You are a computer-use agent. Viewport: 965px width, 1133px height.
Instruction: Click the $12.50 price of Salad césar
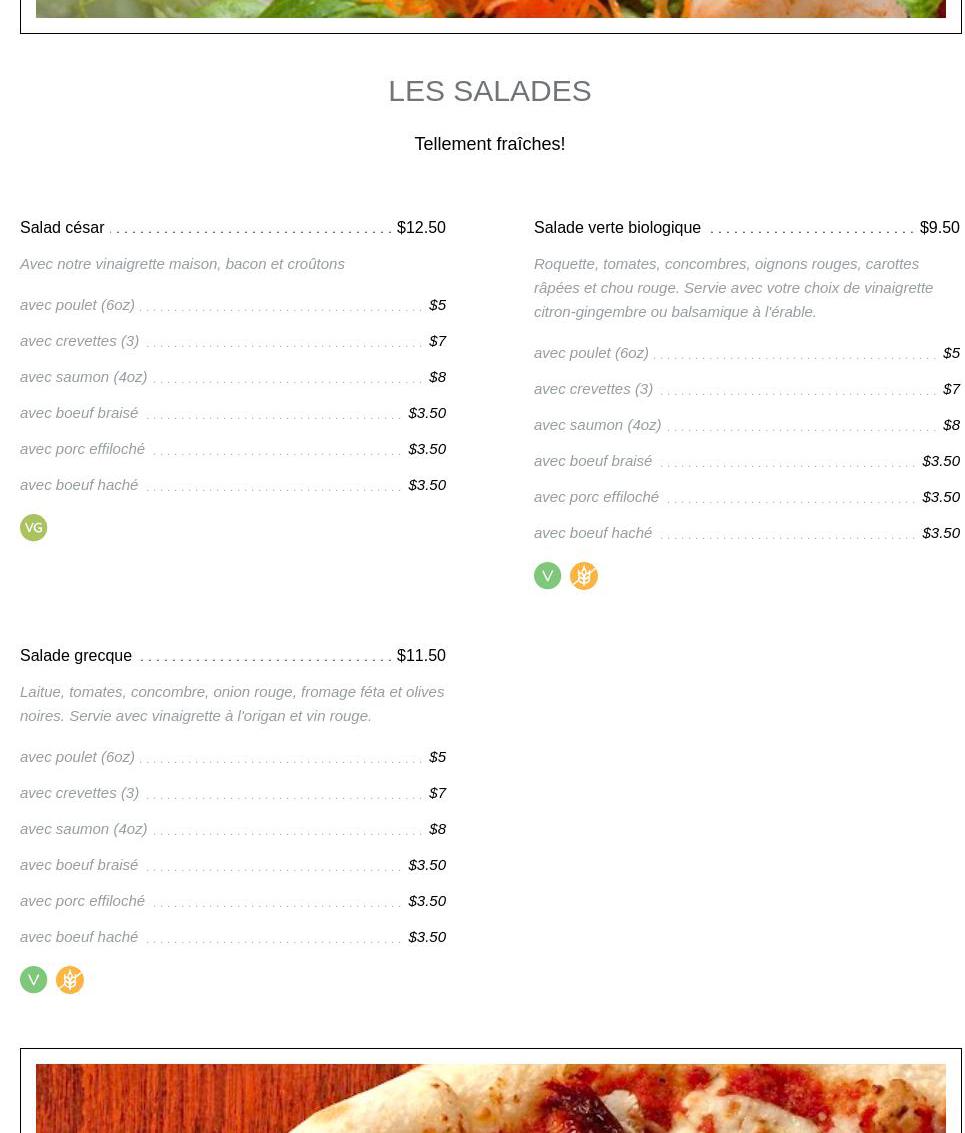[x=421, y=228]
